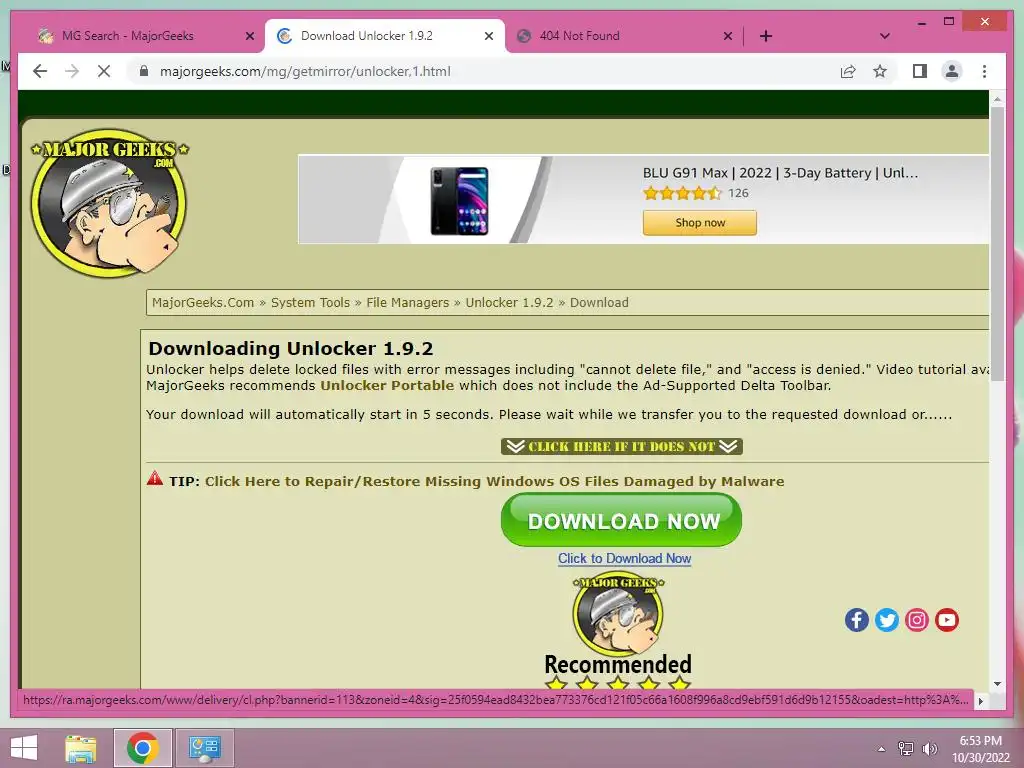Screen dimensions: 1024x768
Task: Close the Download Unlocker tab
Action: pyautogui.click(x=488, y=36)
